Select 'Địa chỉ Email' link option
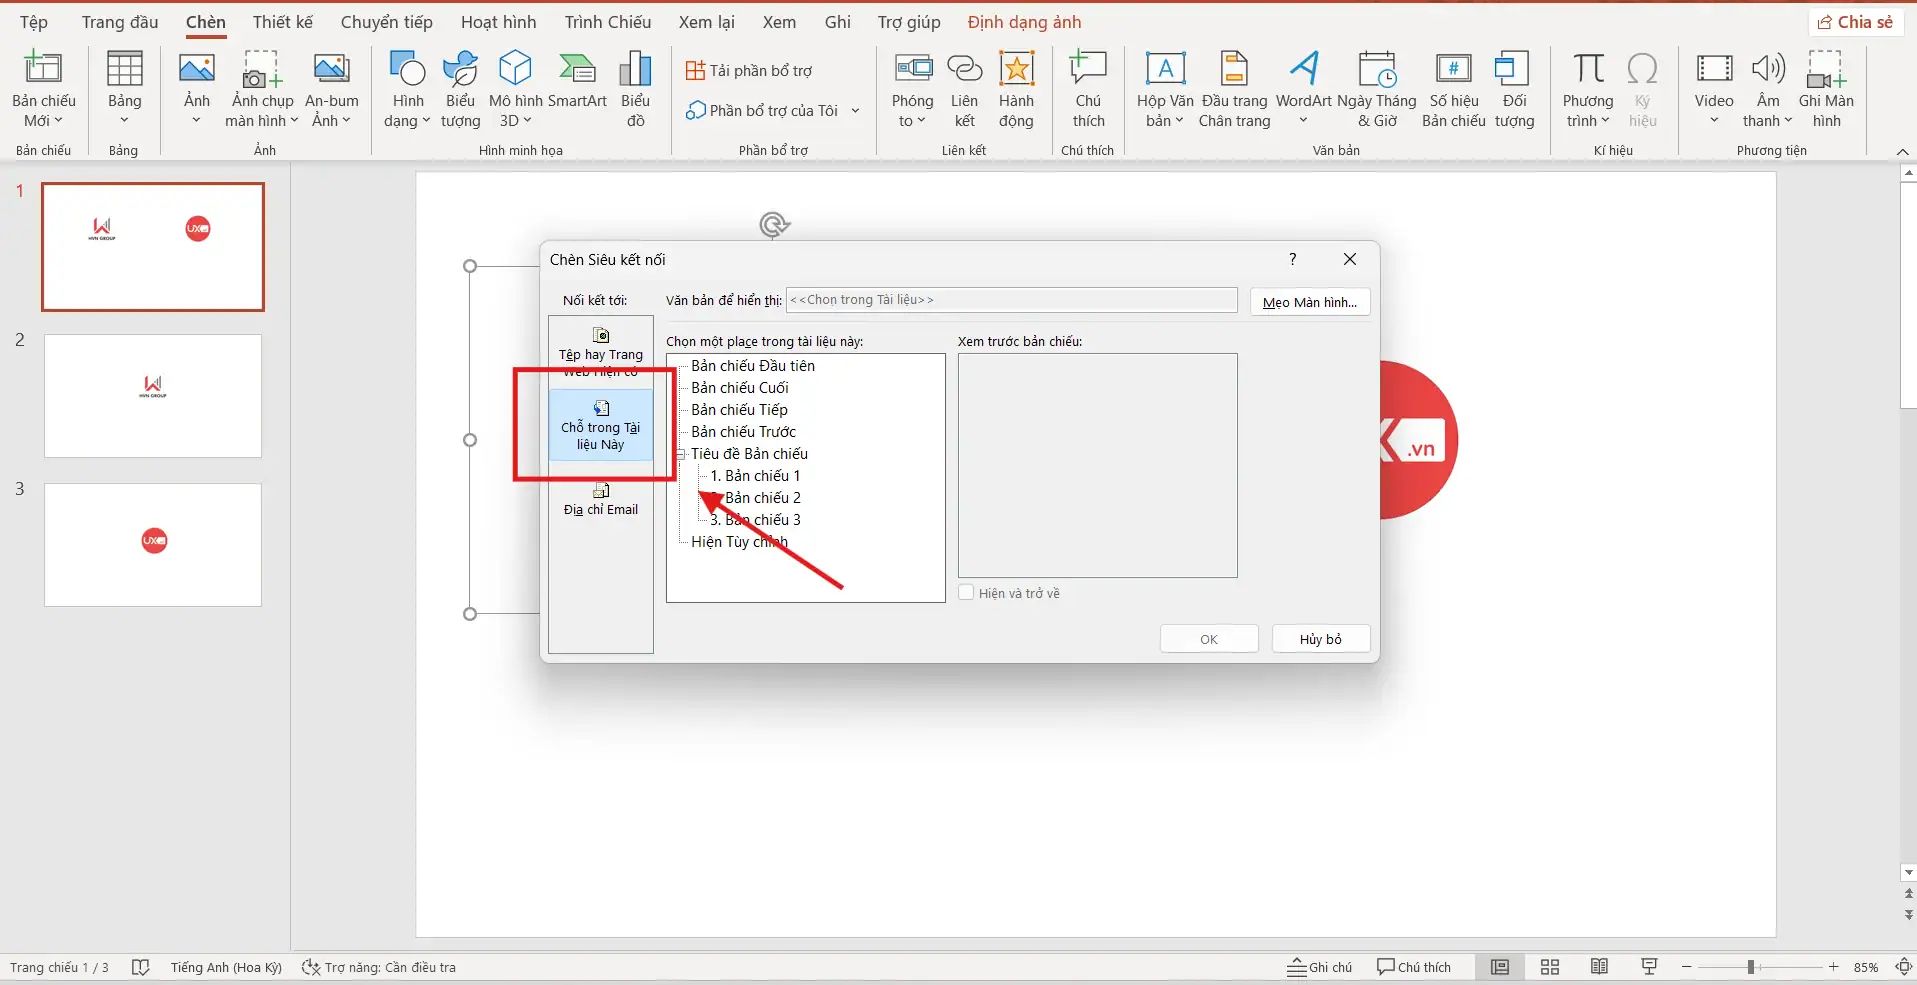The height and width of the screenshot is (985, 1917). click(601, 500)
